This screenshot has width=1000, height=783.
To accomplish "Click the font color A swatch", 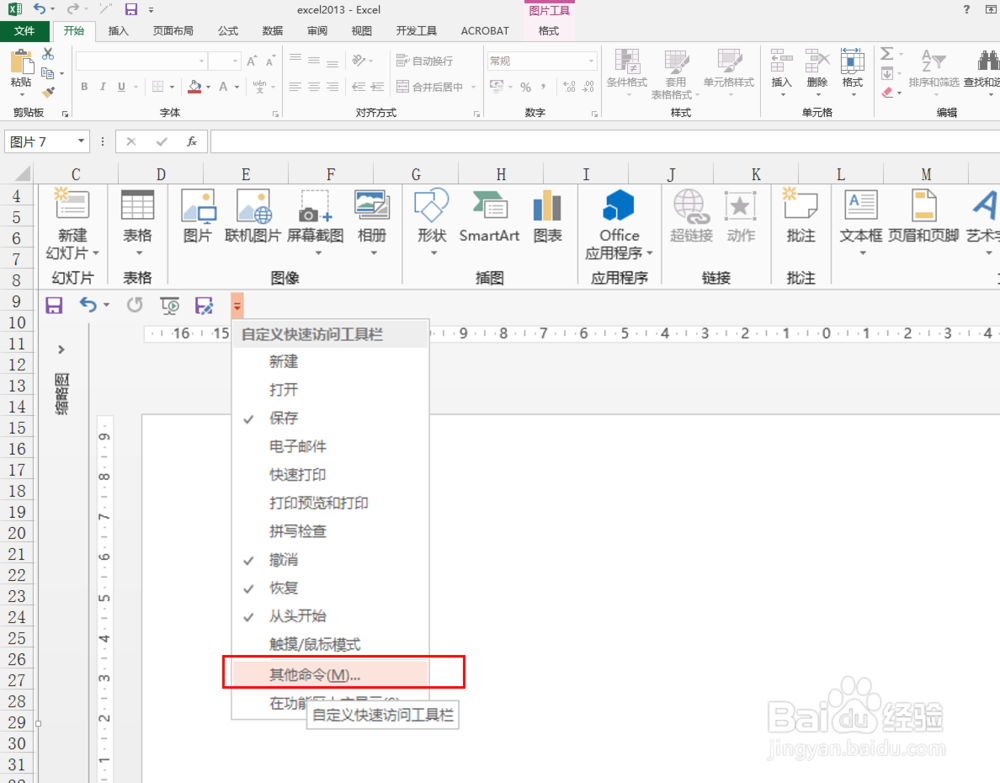I will (x=223, y=87).
